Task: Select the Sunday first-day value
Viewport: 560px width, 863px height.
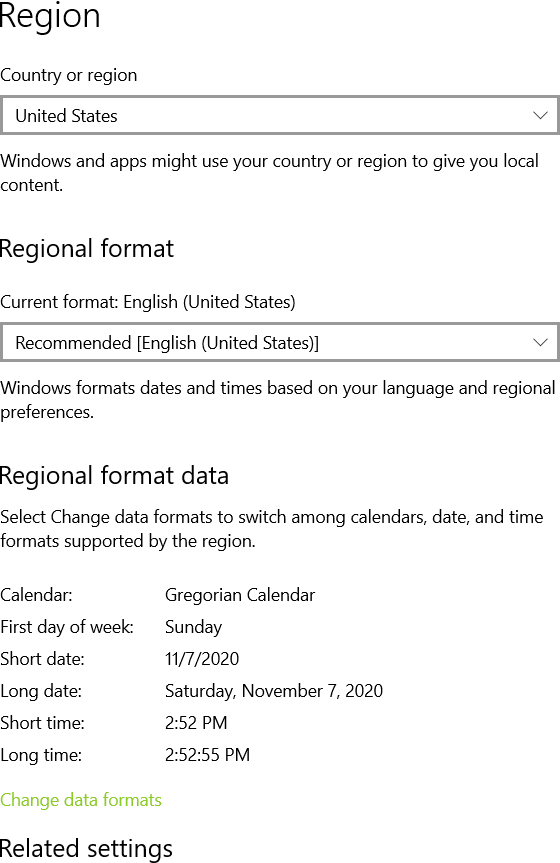Action: (193, 627)
